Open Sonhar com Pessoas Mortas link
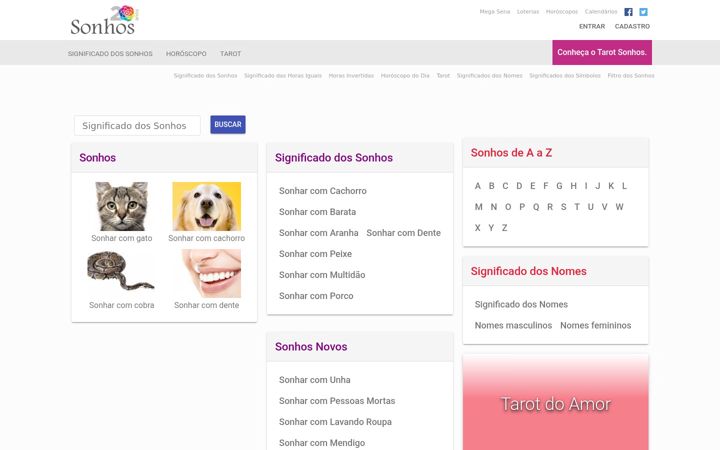The width and height of the screenshot is (720, 450). pyautogui.click(x=337, y=401)
